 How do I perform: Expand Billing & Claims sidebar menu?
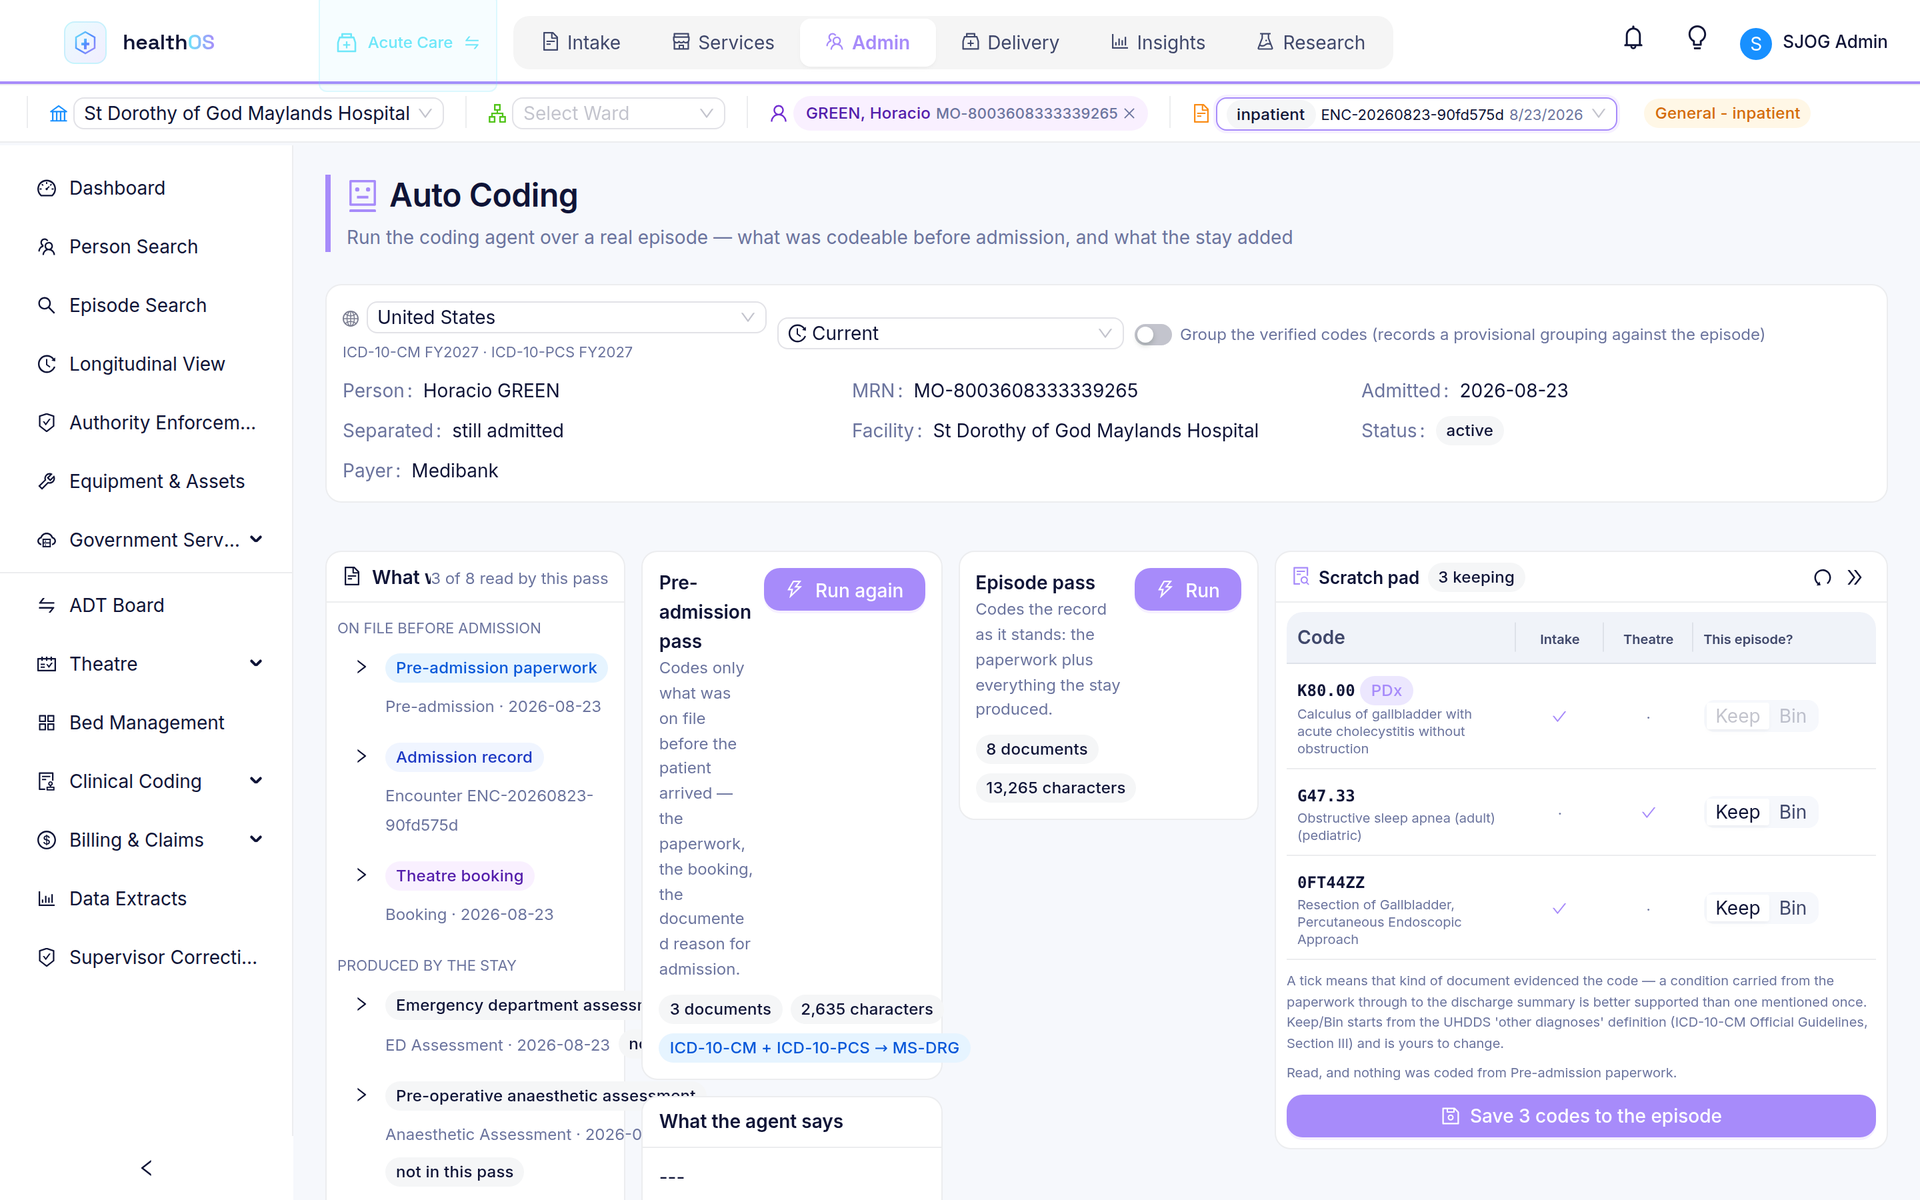pyautogui.click(x=256, y=840)
